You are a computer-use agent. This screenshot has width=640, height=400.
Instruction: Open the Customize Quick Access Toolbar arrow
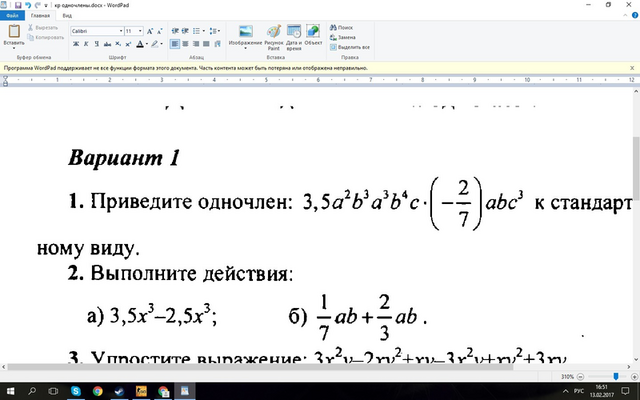[46, 5]
